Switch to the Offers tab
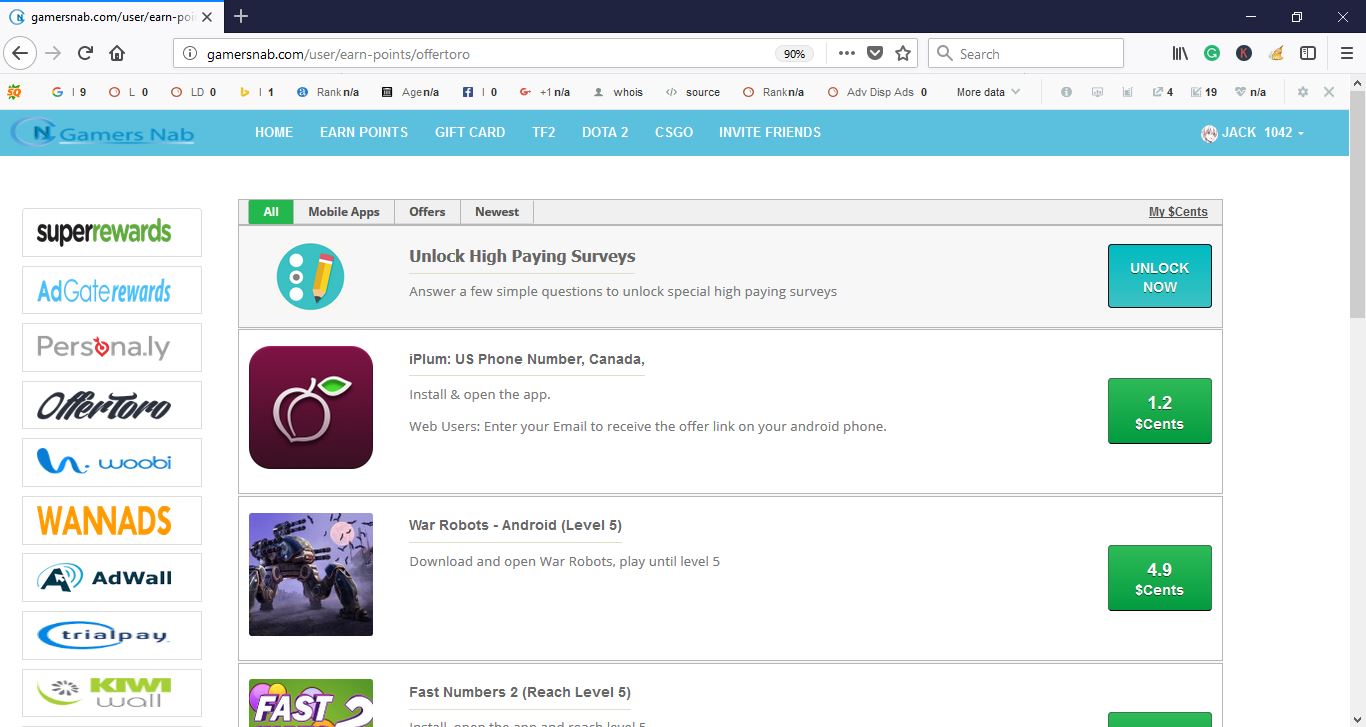 tap(427, 212)
